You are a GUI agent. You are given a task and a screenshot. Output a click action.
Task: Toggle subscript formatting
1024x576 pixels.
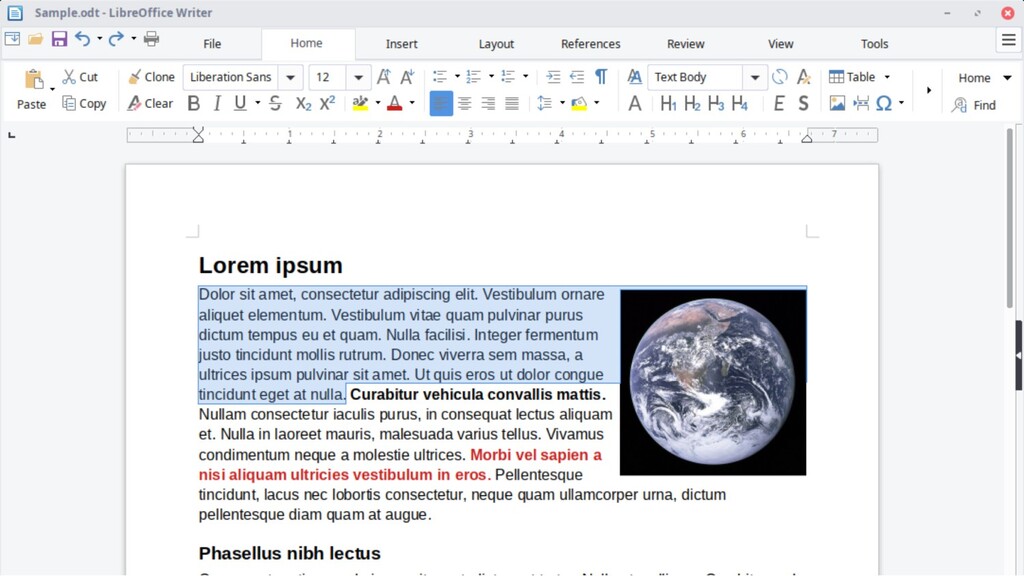point(303,103)
